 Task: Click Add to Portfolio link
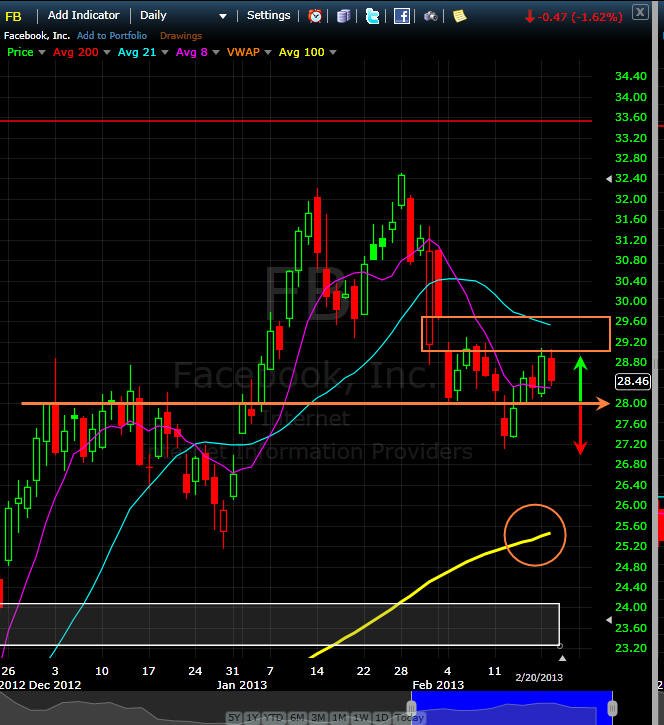coord(112,36)
